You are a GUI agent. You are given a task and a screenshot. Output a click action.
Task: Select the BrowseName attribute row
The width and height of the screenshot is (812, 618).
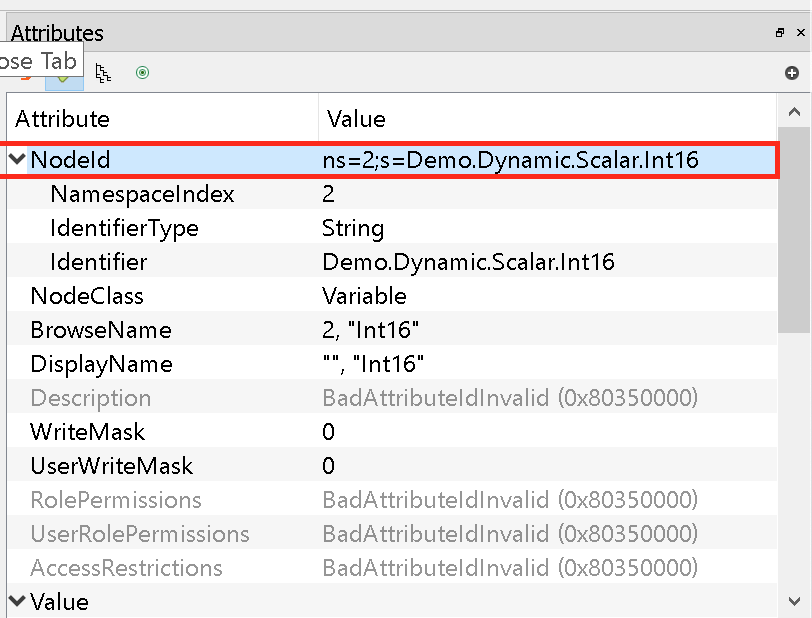[392, 330]
